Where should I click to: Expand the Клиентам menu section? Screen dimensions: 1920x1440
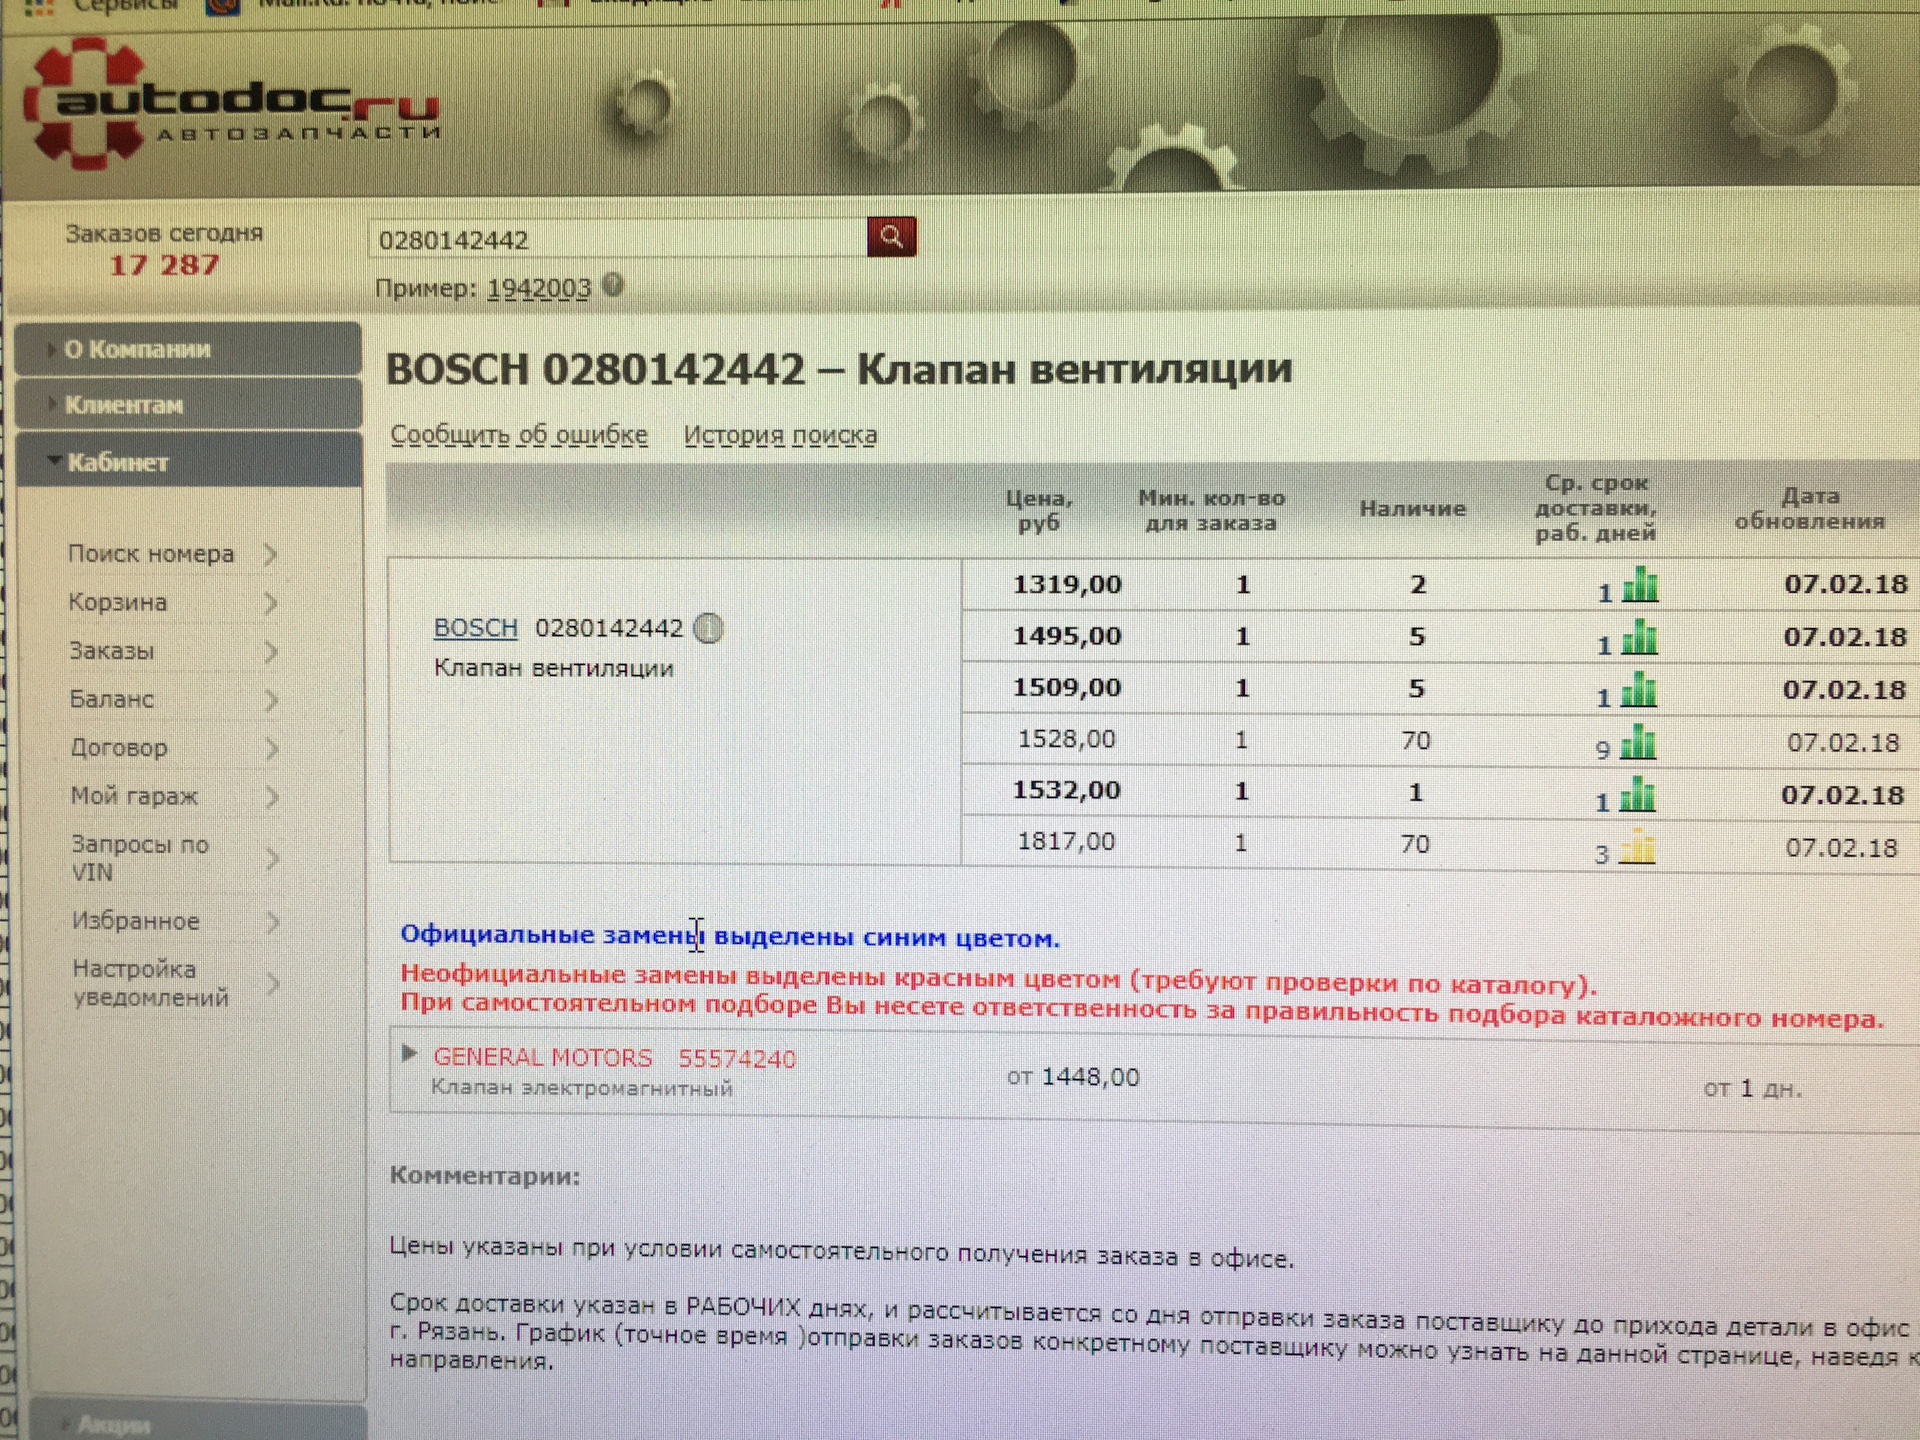pyautogui.click(x=188, y=405)
